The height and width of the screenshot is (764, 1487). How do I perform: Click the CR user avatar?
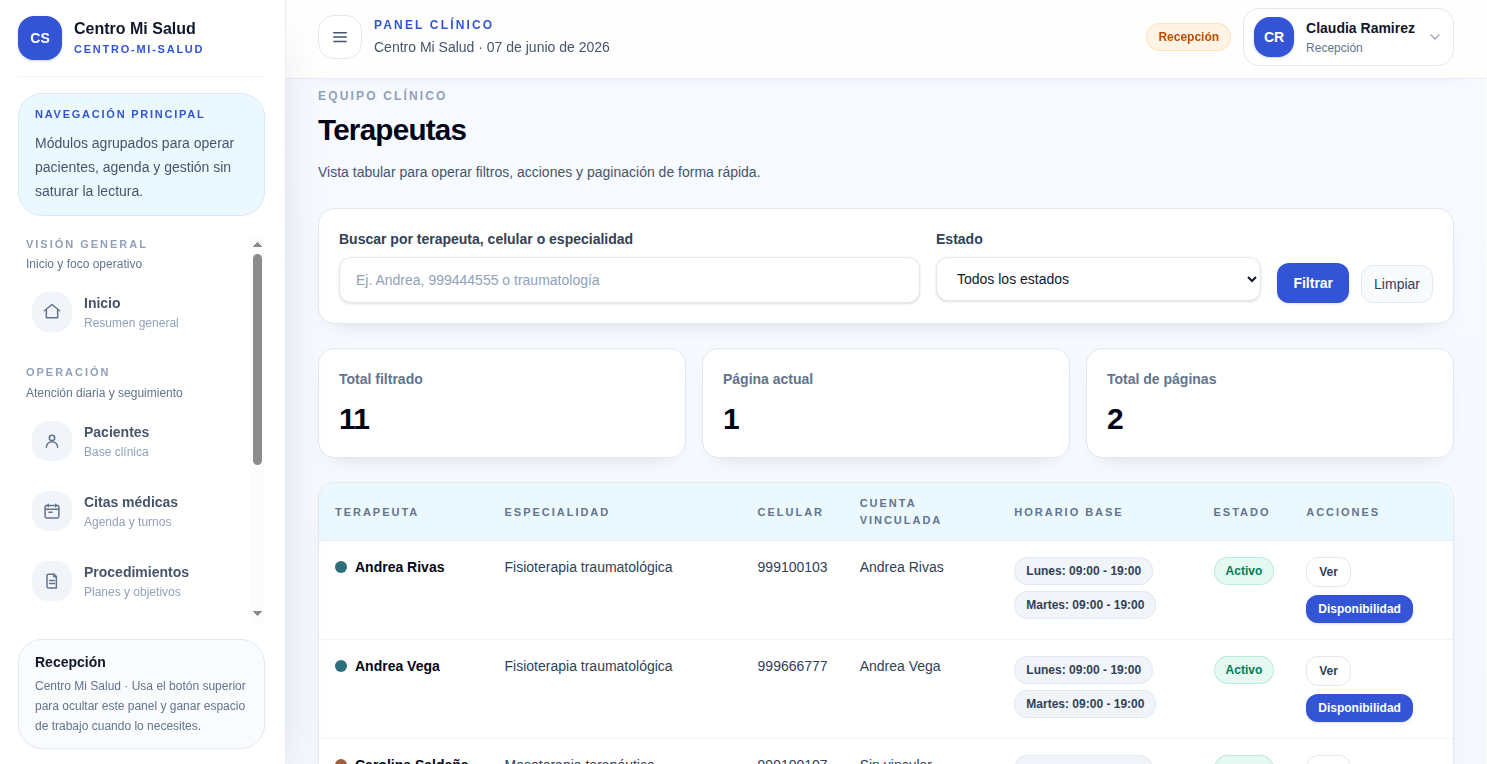click(x=1274, y=37)
